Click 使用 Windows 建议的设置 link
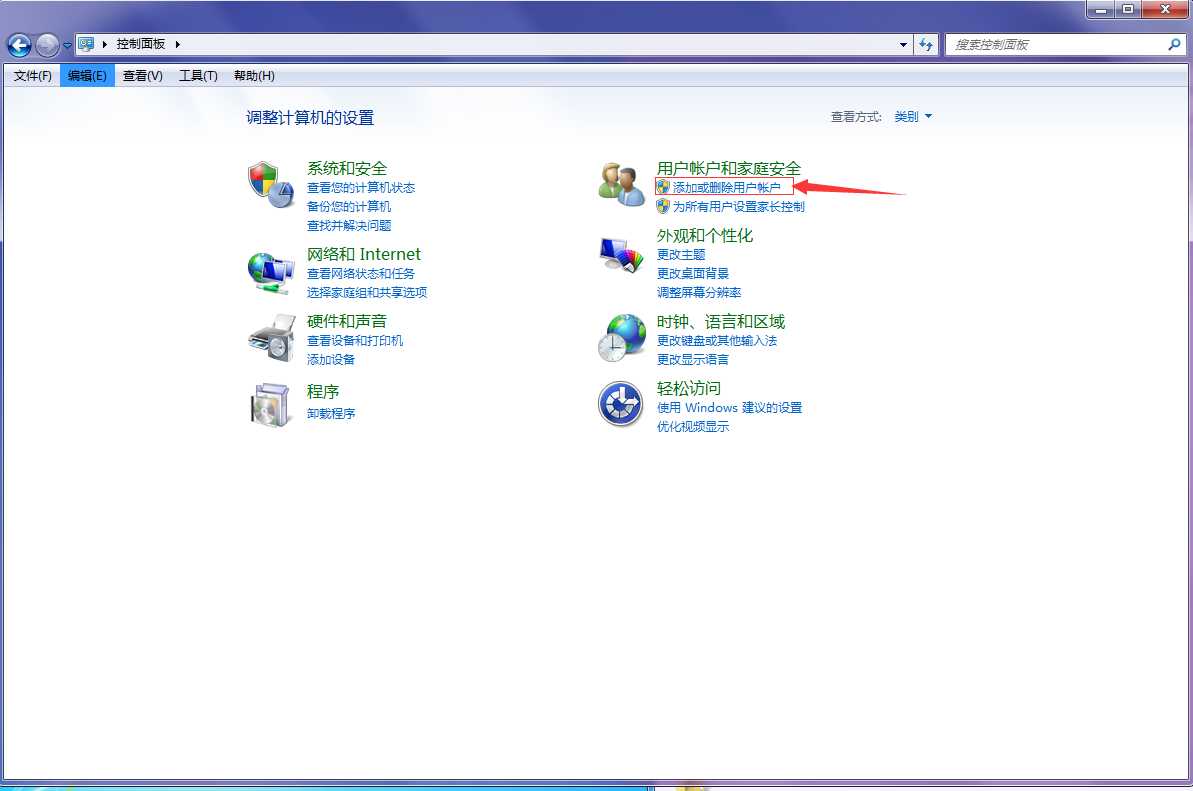The image size is (1193, 791). pyautogui.click(x=729, y=407)
